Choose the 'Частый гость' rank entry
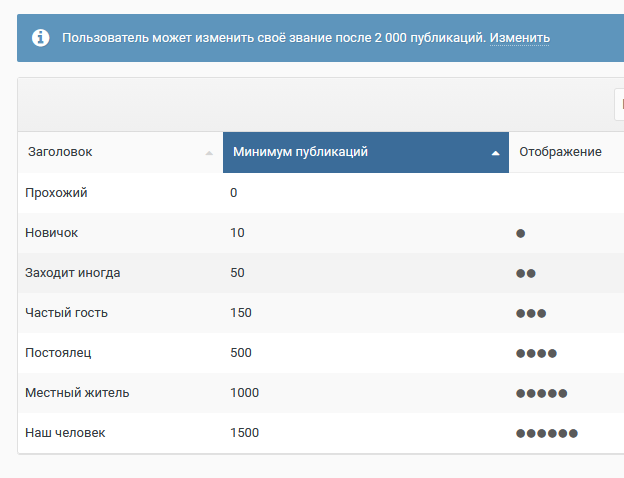This screenshot has height=478, width=624. (66, 312)
